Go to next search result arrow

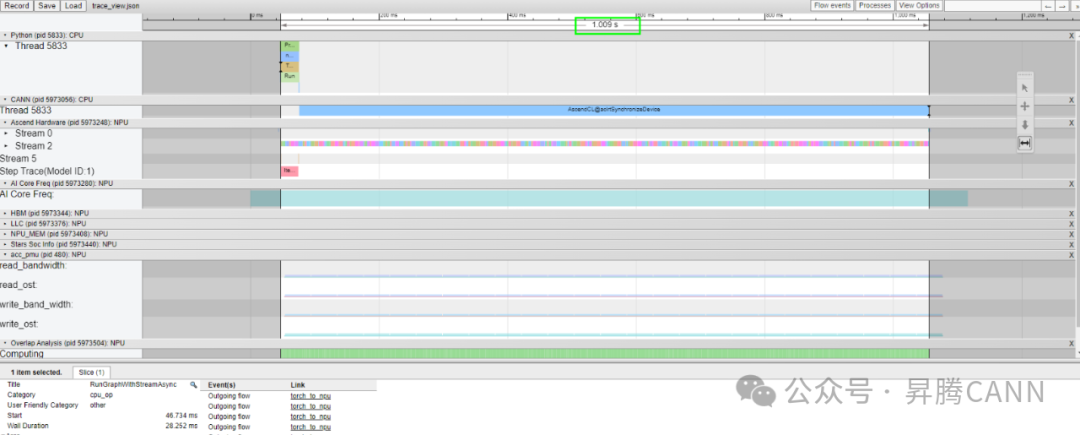(x=1062, y=6)
